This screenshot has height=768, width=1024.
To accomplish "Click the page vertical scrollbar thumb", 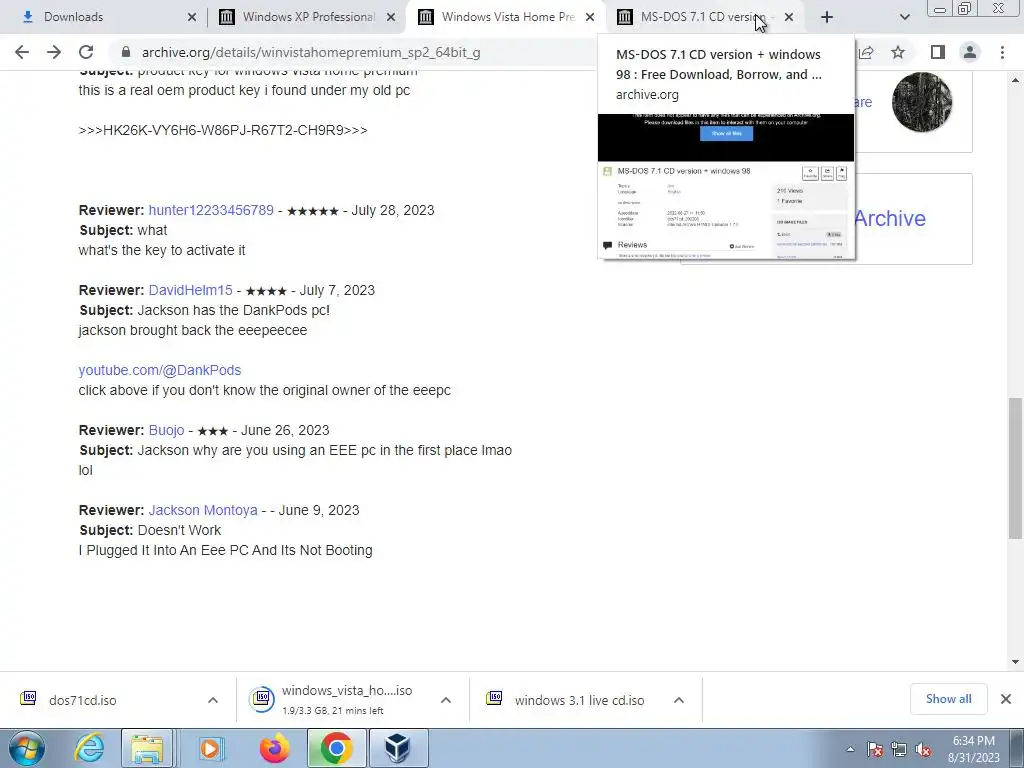I will tap(1016, 468).
